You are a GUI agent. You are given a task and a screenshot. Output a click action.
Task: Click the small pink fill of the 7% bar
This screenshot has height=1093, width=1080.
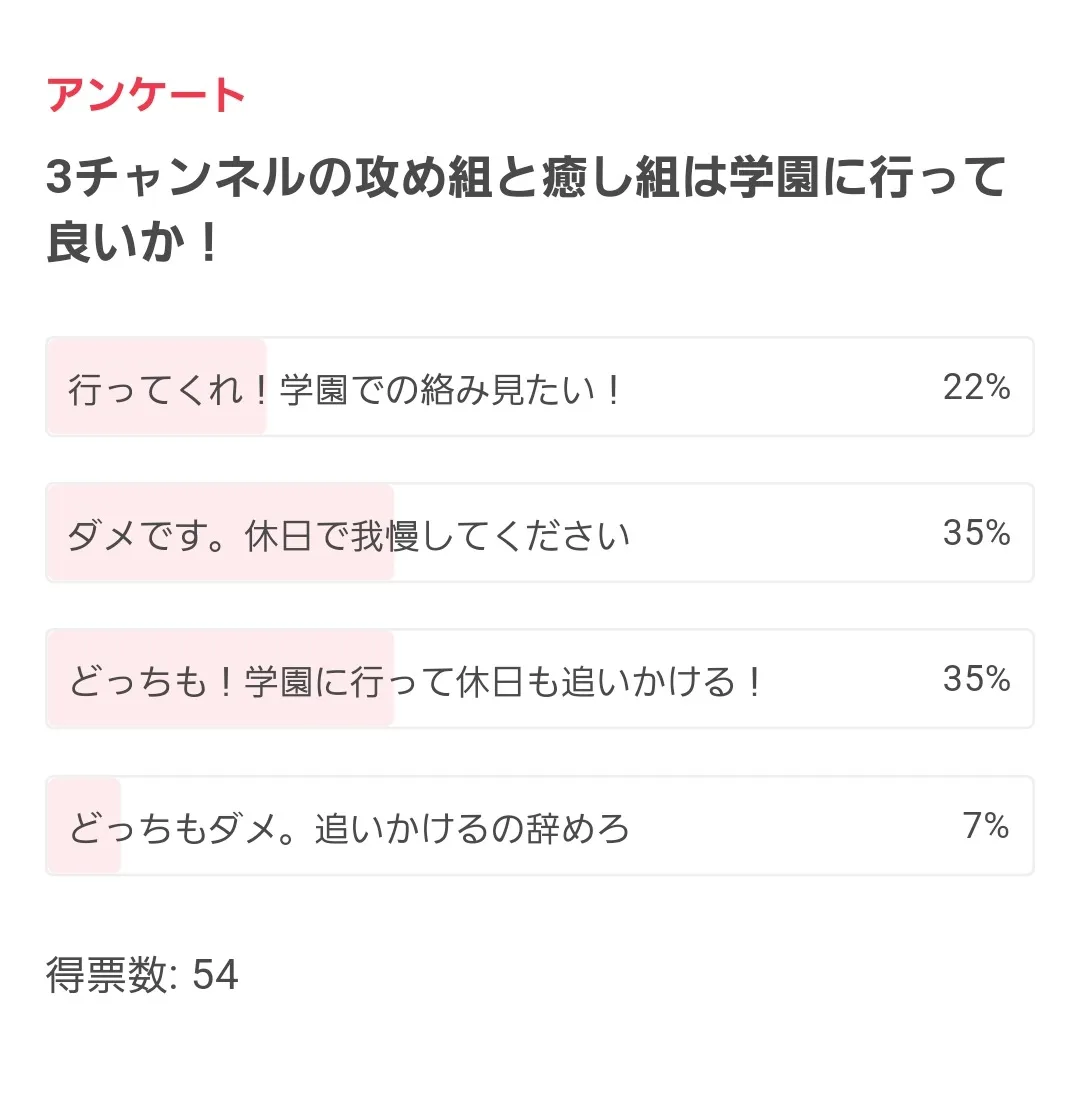[84, 795]
